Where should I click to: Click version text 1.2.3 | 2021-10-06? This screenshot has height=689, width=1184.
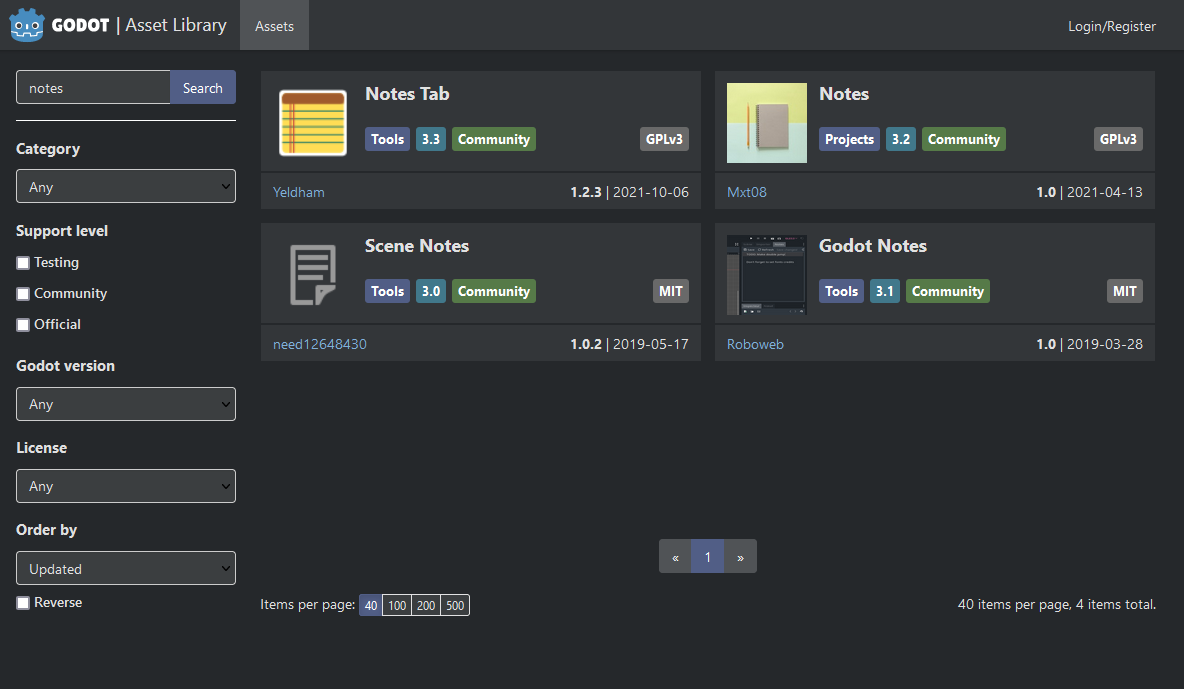[x=629, y=192]
